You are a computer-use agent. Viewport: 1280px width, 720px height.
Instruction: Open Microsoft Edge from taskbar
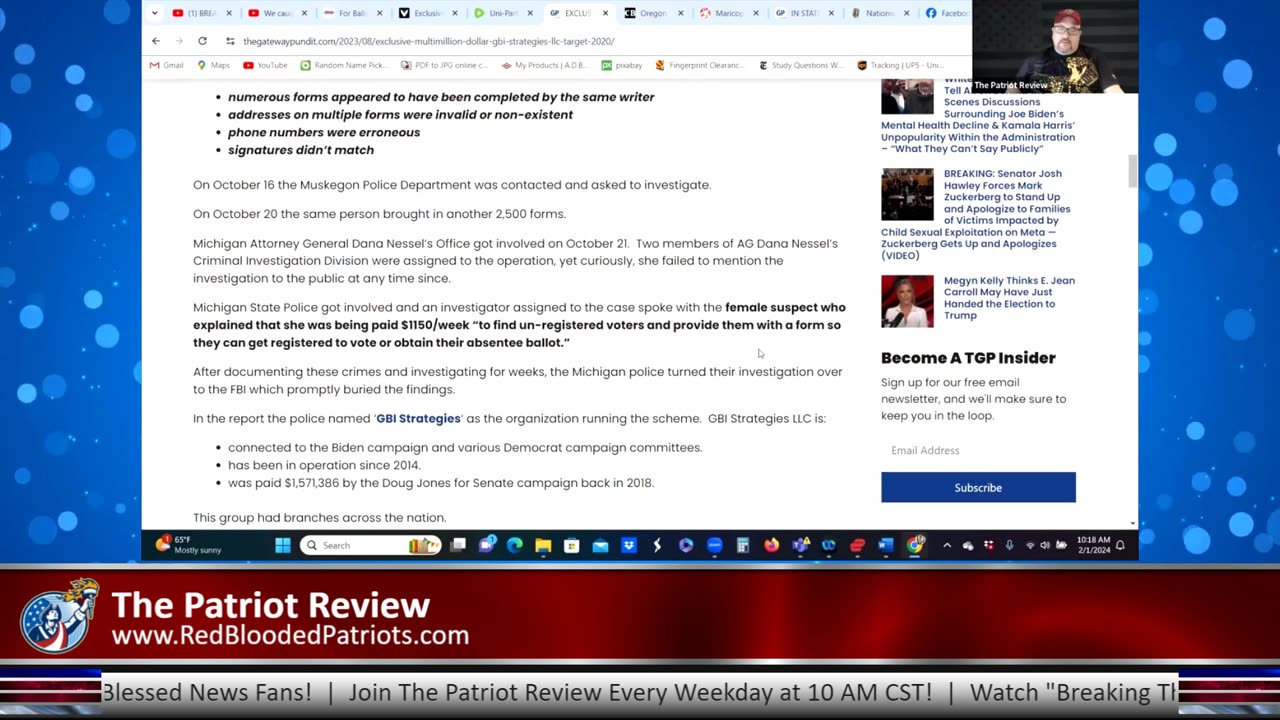point(514,545)
